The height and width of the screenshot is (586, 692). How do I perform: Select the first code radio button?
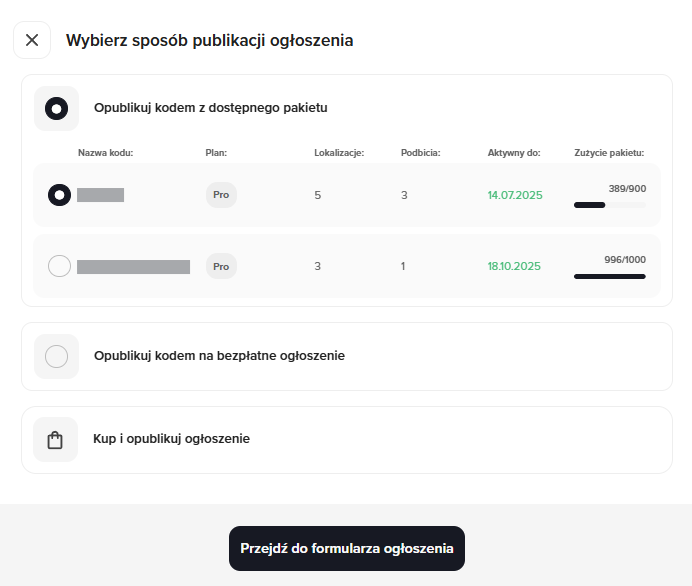pos(59,195)
